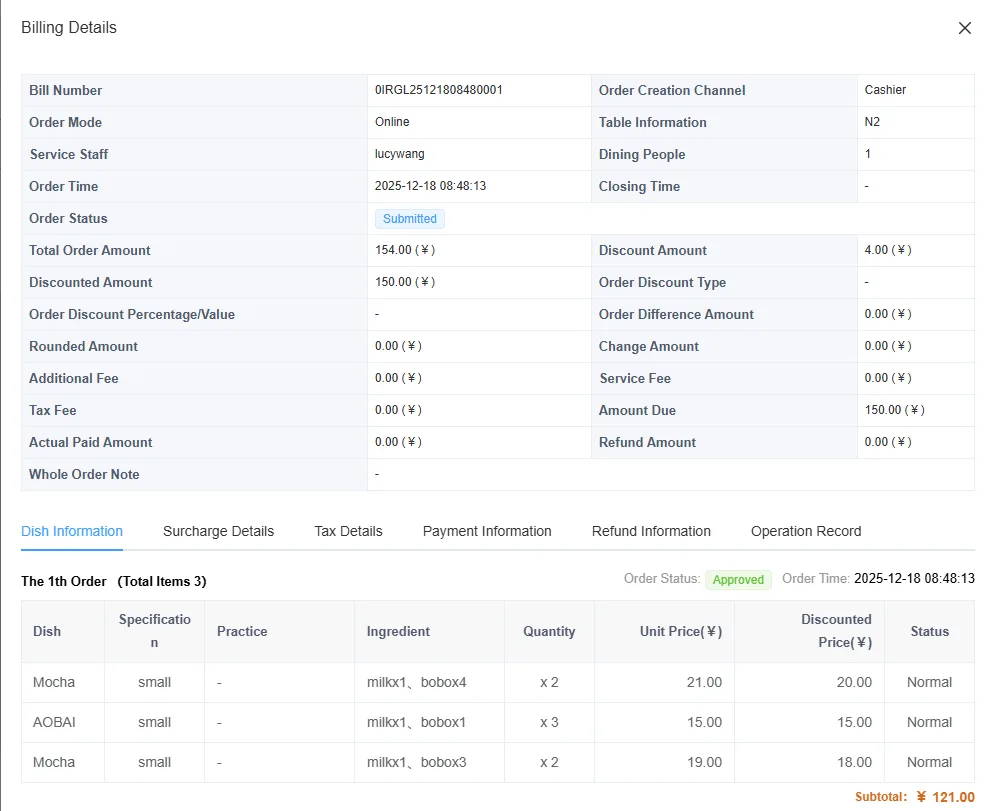Click the Quantity column header
This screenshot has height=811, width=993.
(549, 631)
